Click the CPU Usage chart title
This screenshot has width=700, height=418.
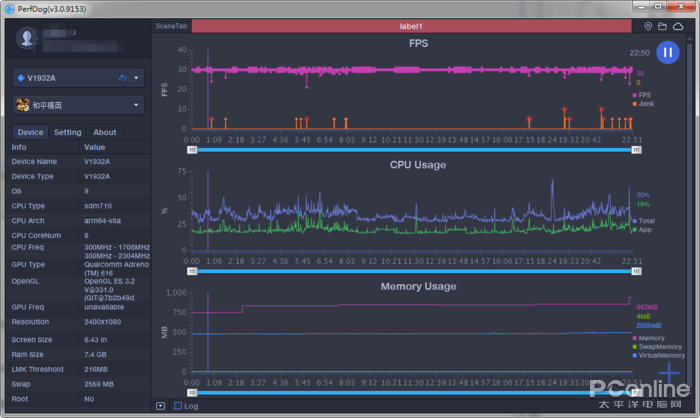coord(418,165)
